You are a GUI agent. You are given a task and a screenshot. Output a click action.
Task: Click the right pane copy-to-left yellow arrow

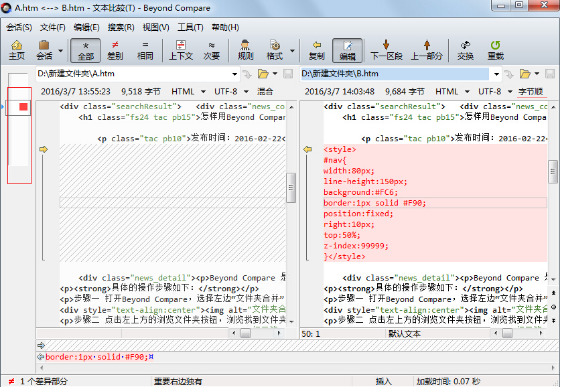308,149
